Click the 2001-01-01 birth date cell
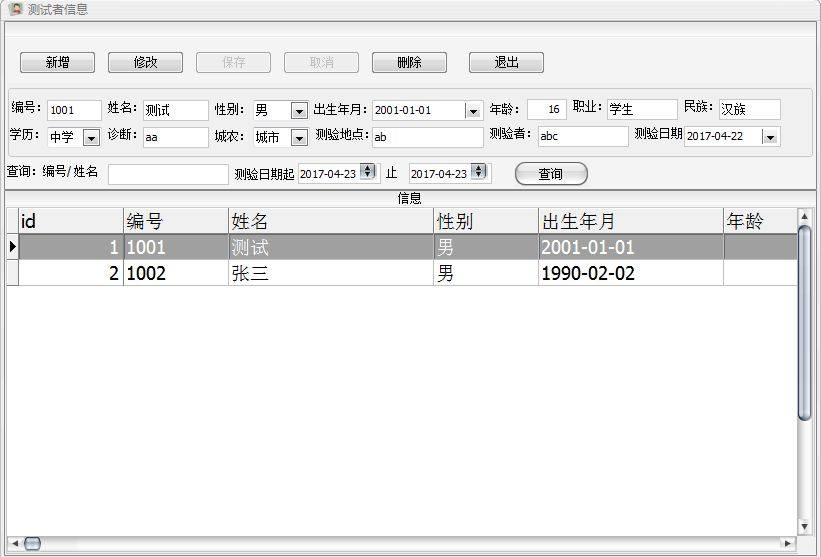Image resolution: width=821 pixels, height=557 pixels. click(631, 247)
